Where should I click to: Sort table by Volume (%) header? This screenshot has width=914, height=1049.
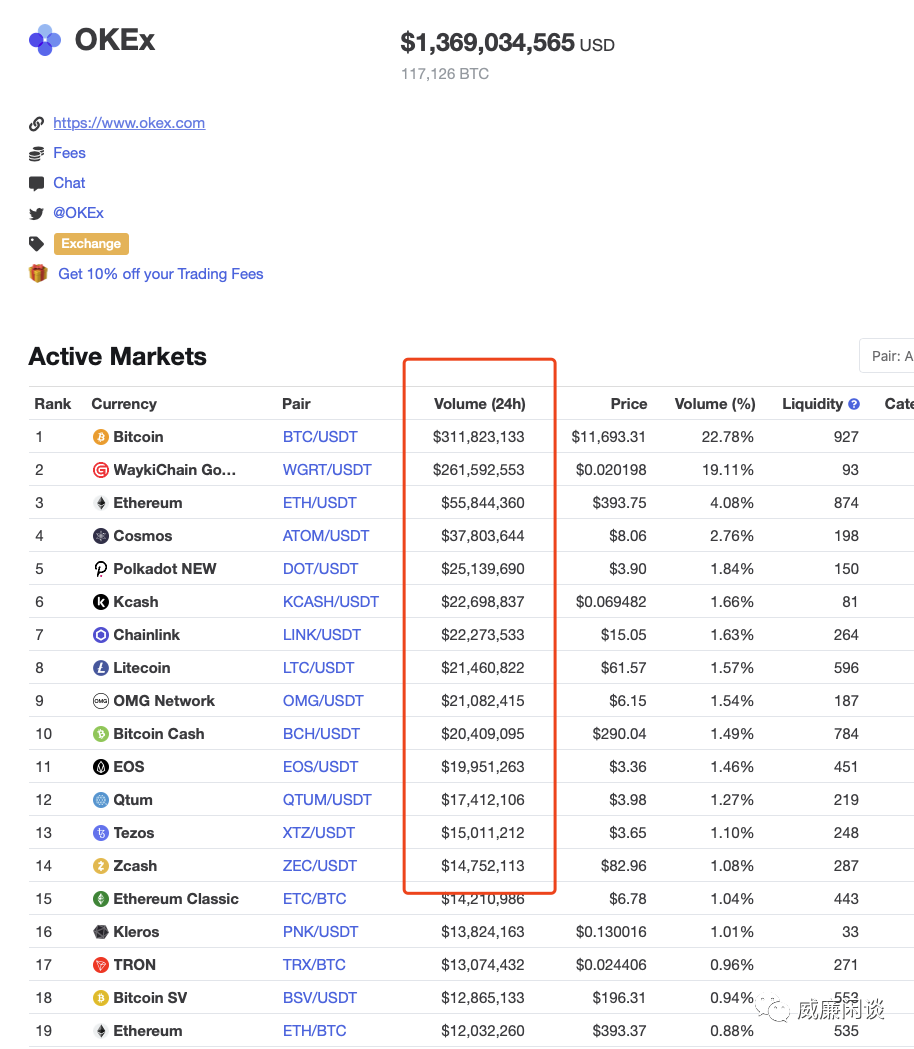coord(715,404)
